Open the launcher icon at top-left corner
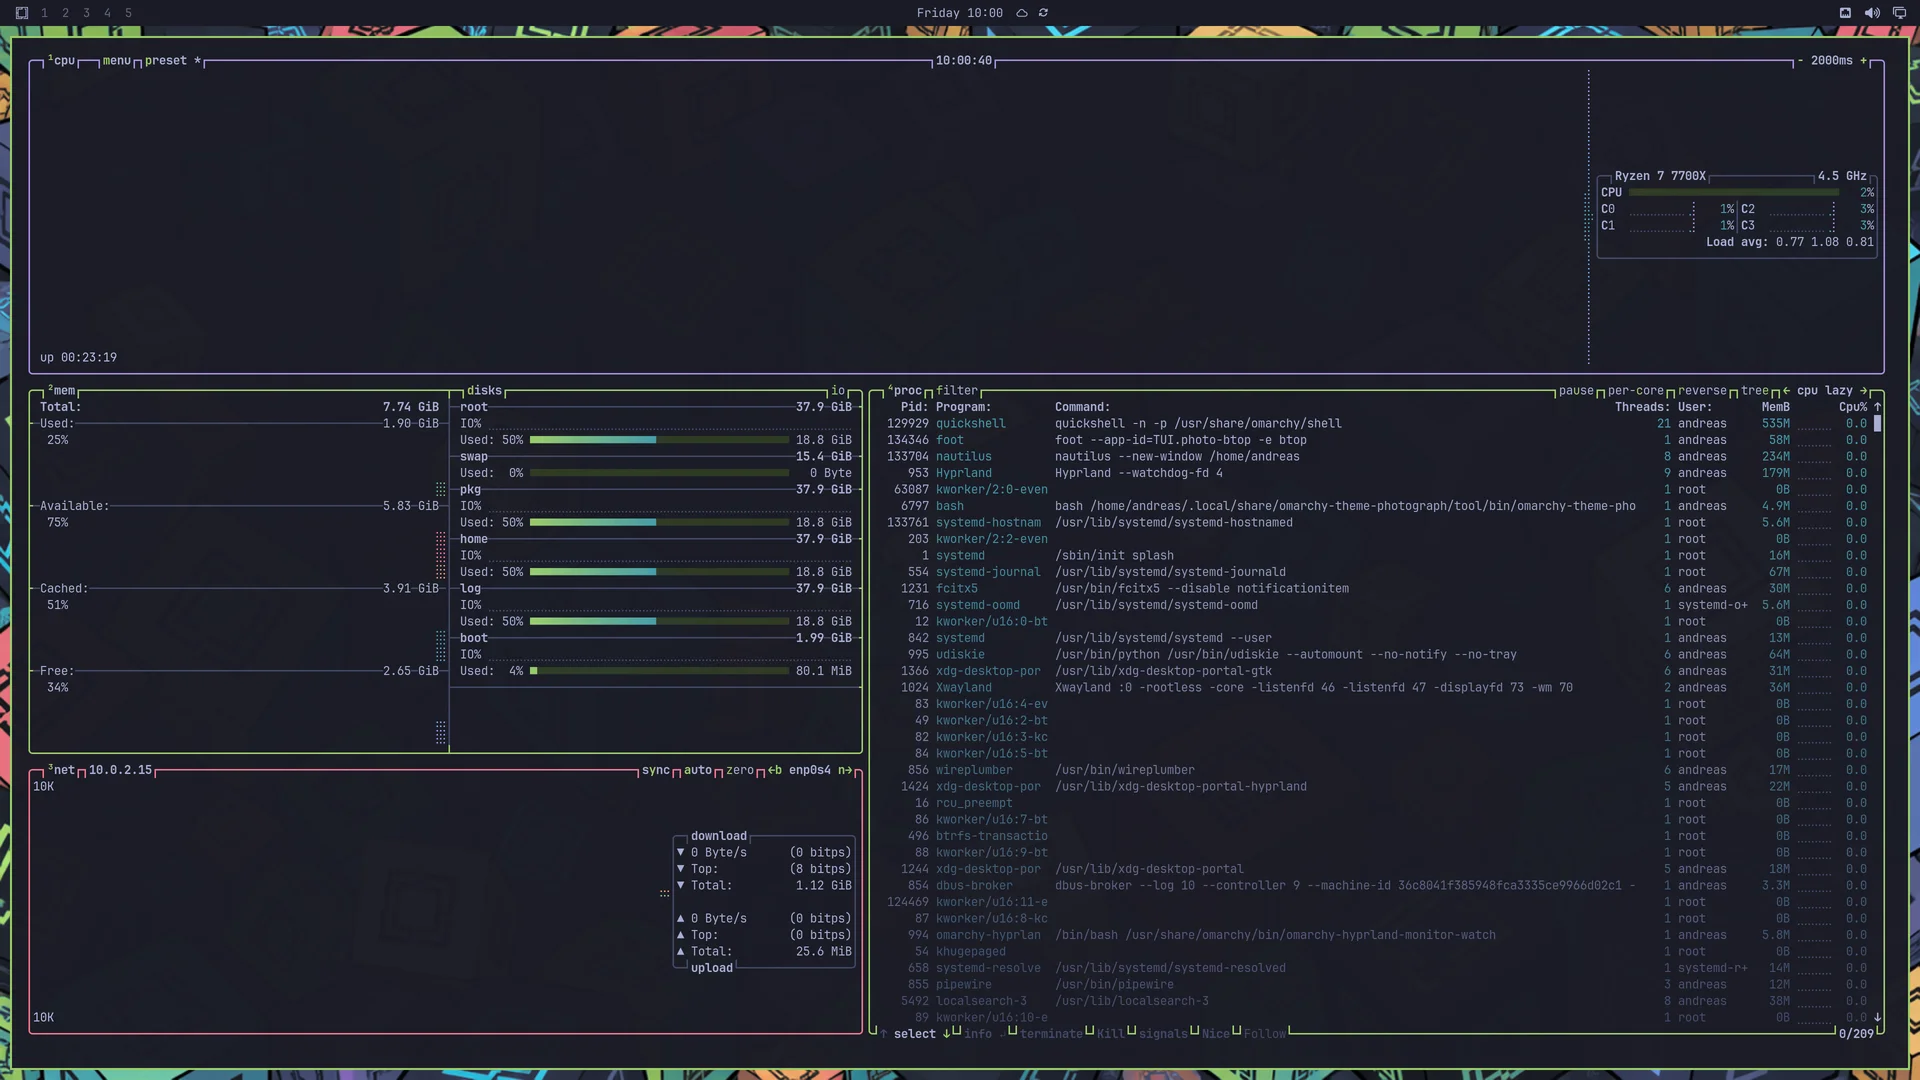Viewport: 1920px width, 1080px height. (21, 13)
